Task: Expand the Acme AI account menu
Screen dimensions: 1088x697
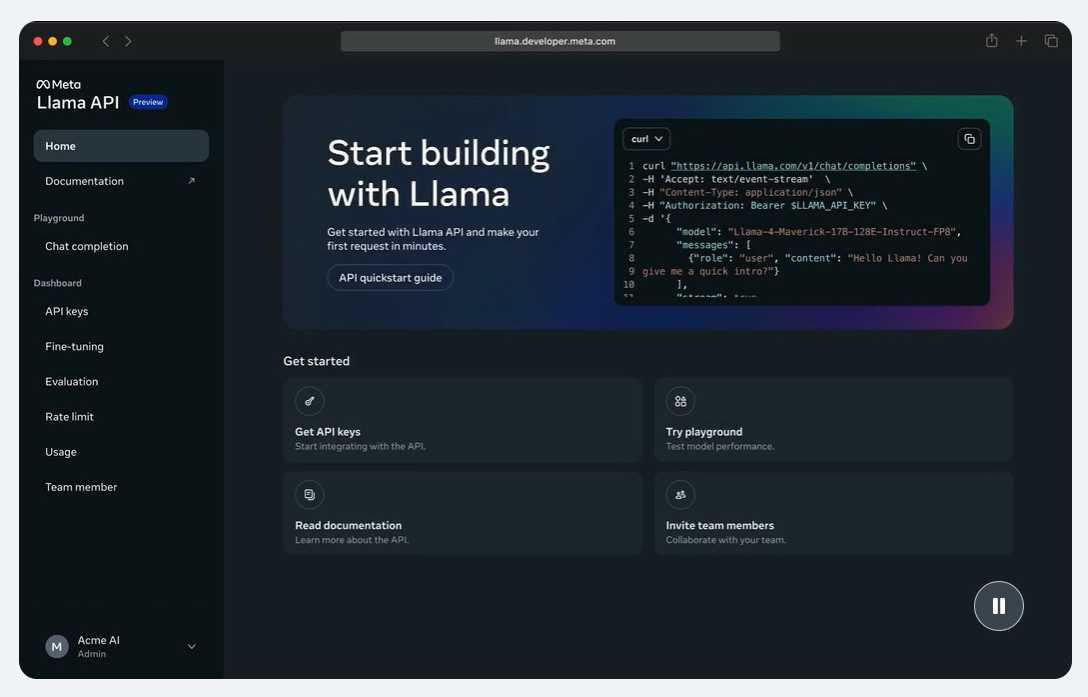Action: (192, 646)
